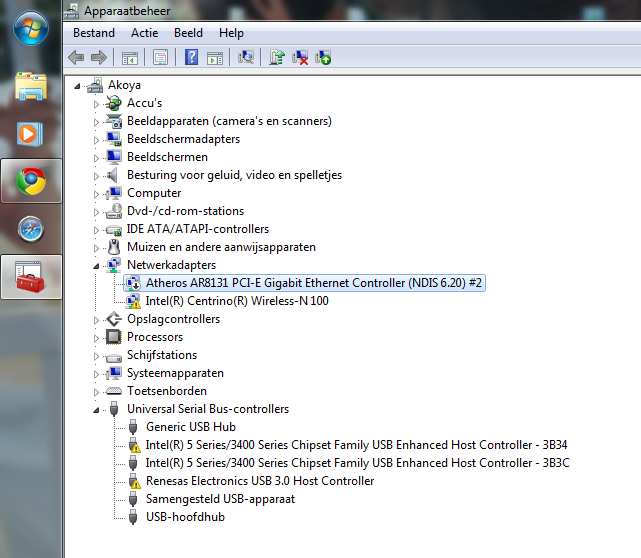Expand the Accu's category

coord(96,104)
